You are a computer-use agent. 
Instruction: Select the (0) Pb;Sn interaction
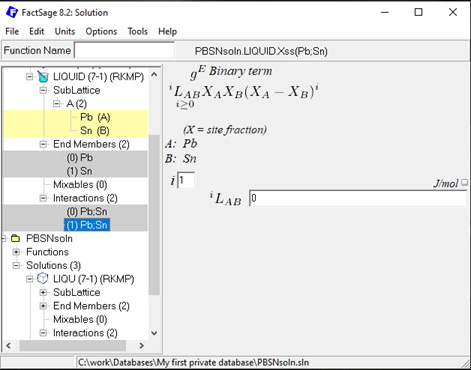pos(87,211)
